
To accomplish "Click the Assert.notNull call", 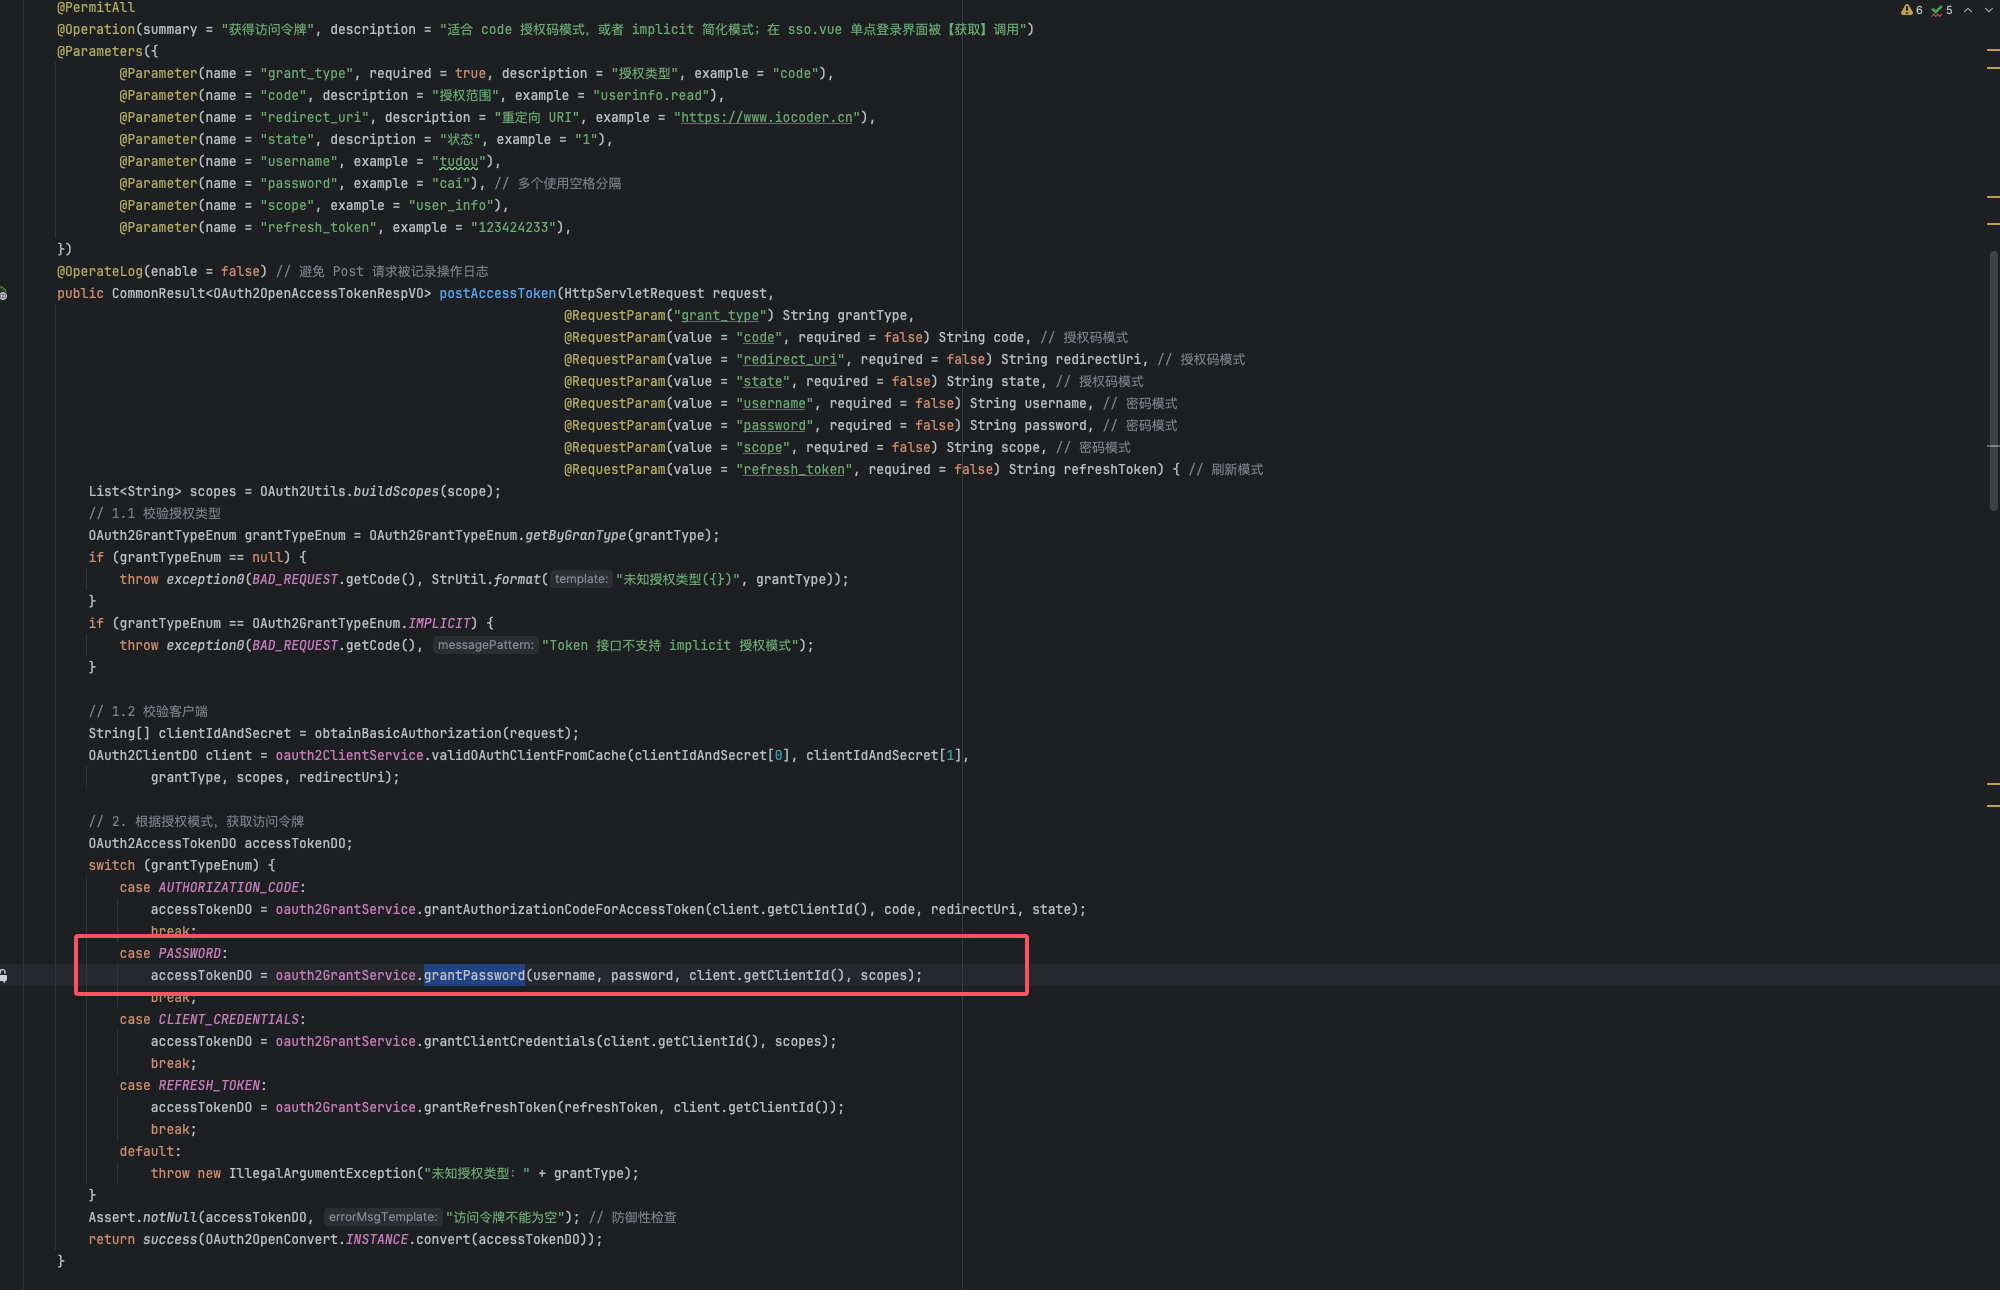I will click(x=143, y=1218).
